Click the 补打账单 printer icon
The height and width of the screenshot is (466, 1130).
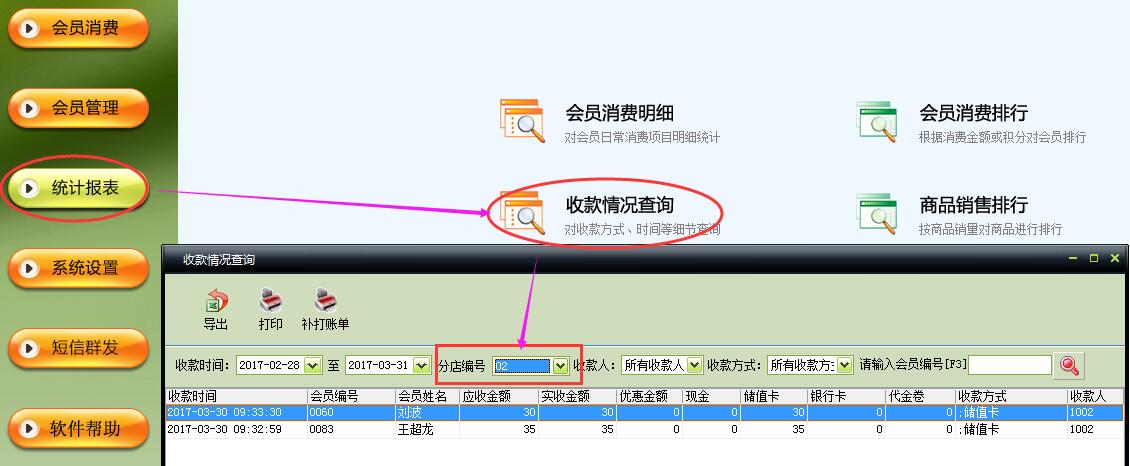[x=326, y=301]
